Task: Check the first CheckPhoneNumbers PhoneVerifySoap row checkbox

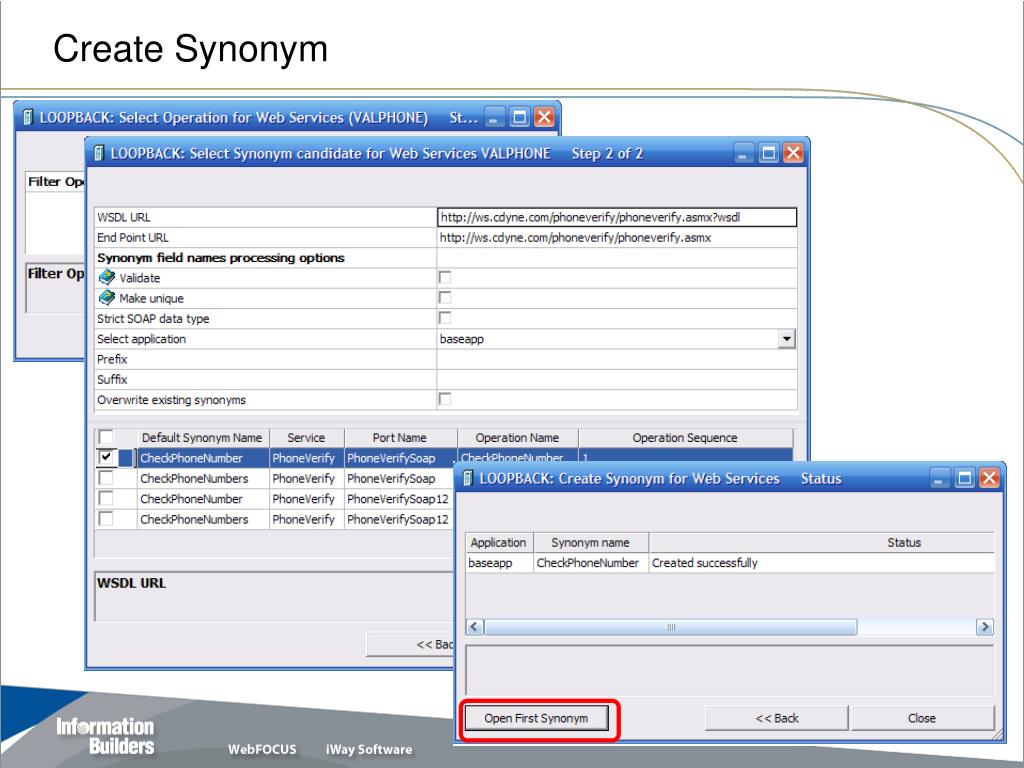Action: [x=105, y=478]
